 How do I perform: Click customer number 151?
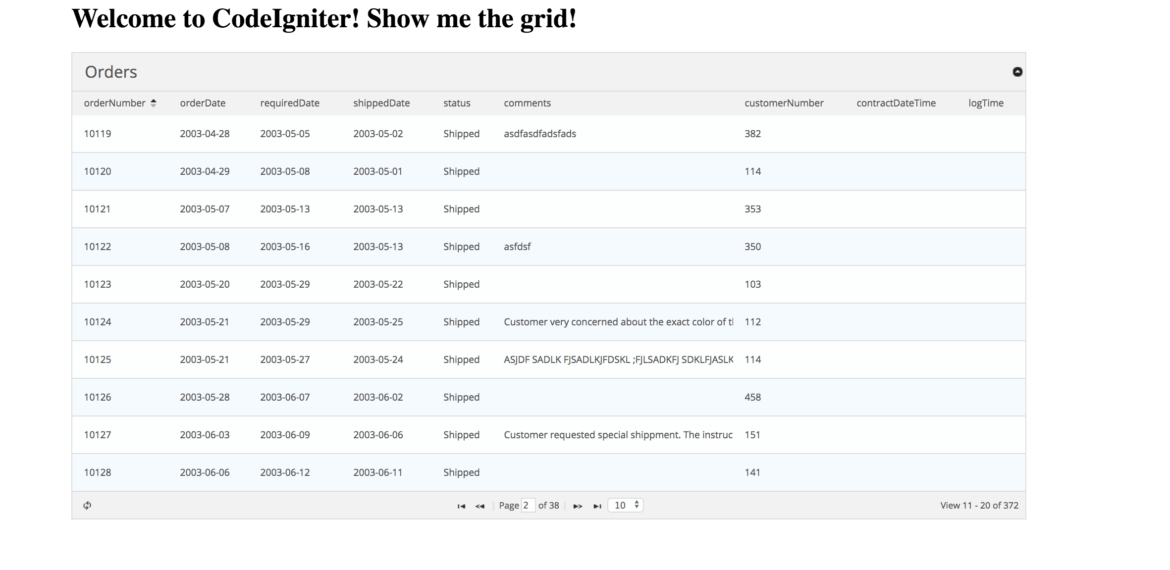point(752,434)
